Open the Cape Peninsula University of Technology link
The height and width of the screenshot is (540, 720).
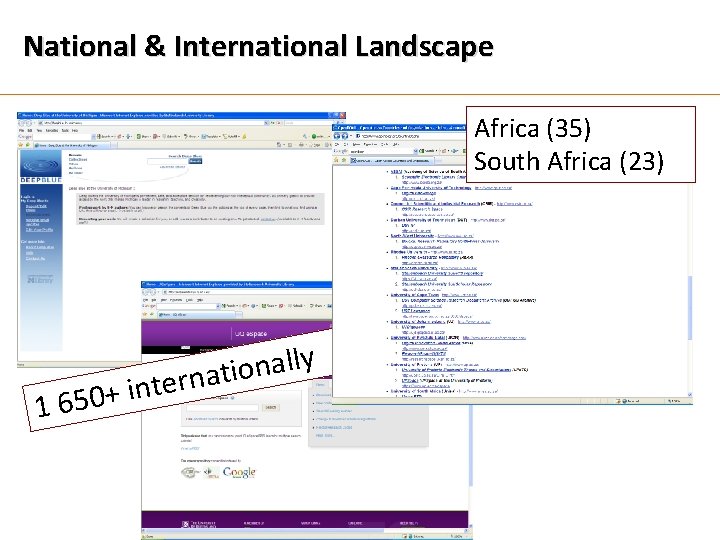[431, 188]
